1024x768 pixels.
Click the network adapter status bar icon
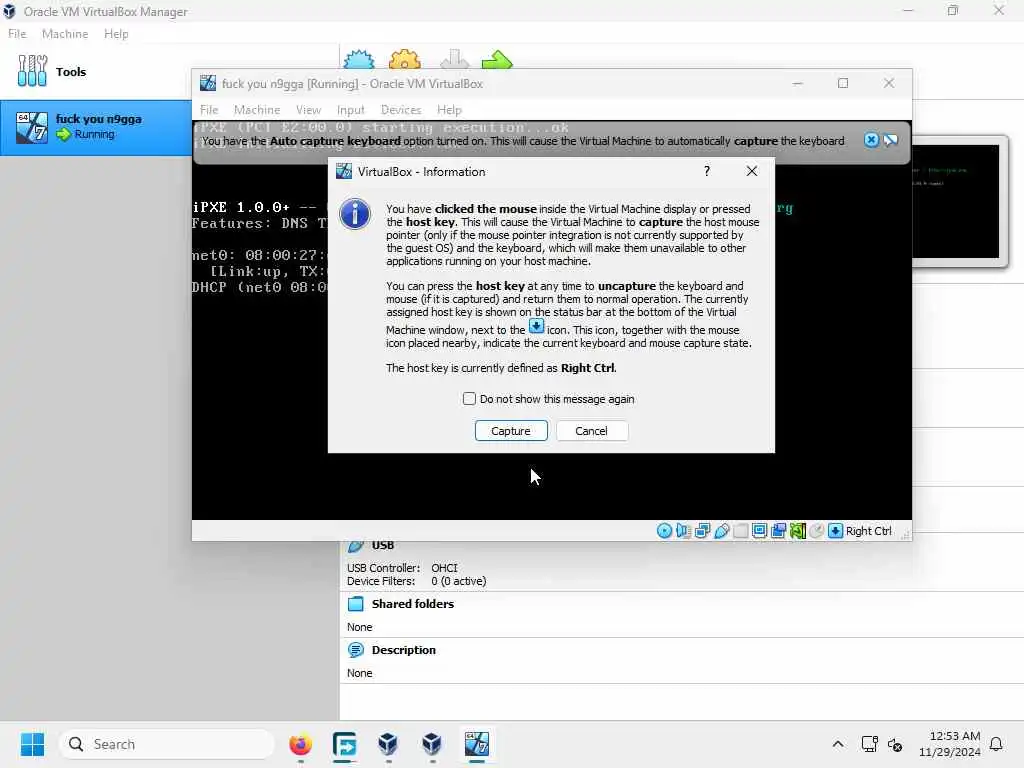[x=702, y=531]
